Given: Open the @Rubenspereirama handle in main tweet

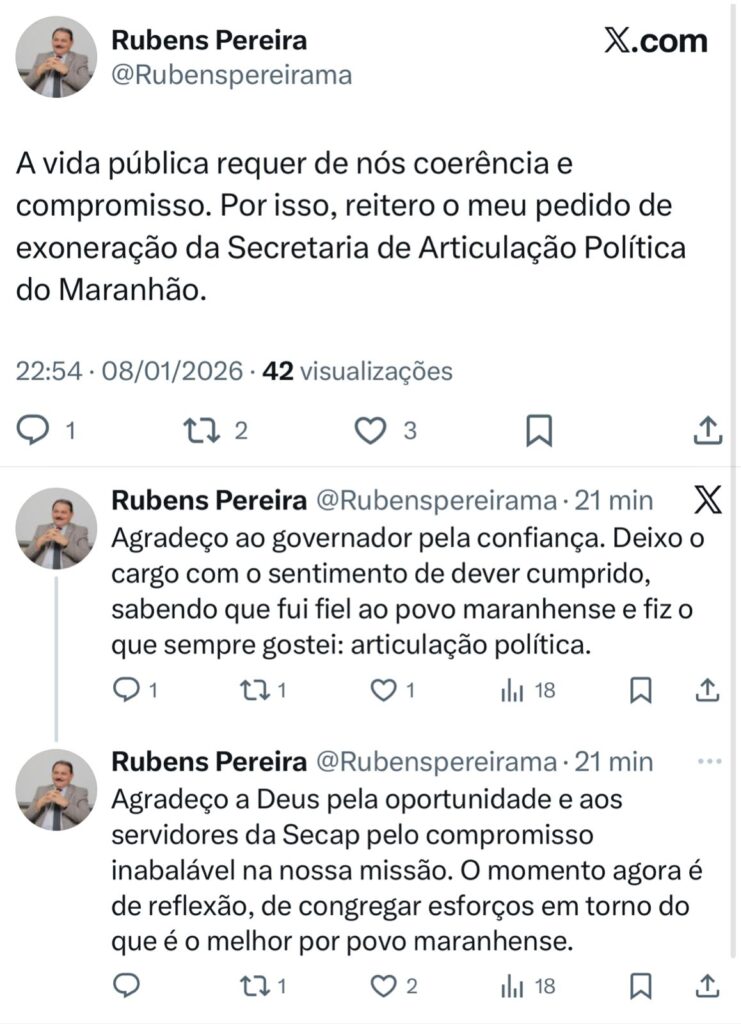Looking at the screenshot, I should point(231,75).
